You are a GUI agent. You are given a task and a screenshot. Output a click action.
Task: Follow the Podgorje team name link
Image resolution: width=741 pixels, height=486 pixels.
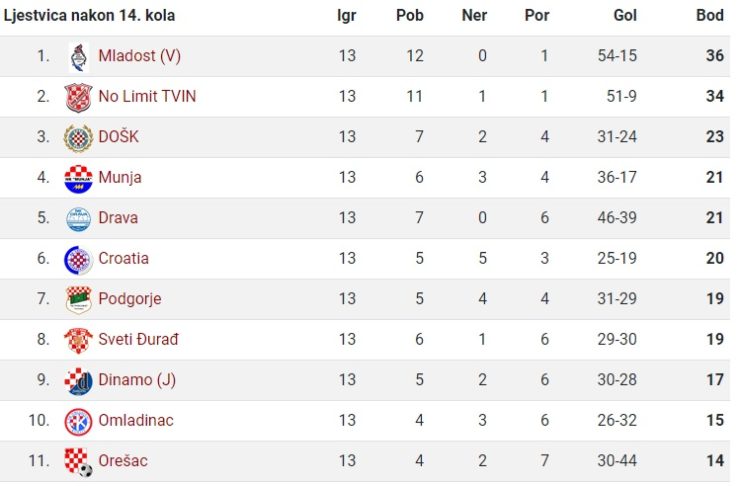pyautogui.click(x=130, y=299)
